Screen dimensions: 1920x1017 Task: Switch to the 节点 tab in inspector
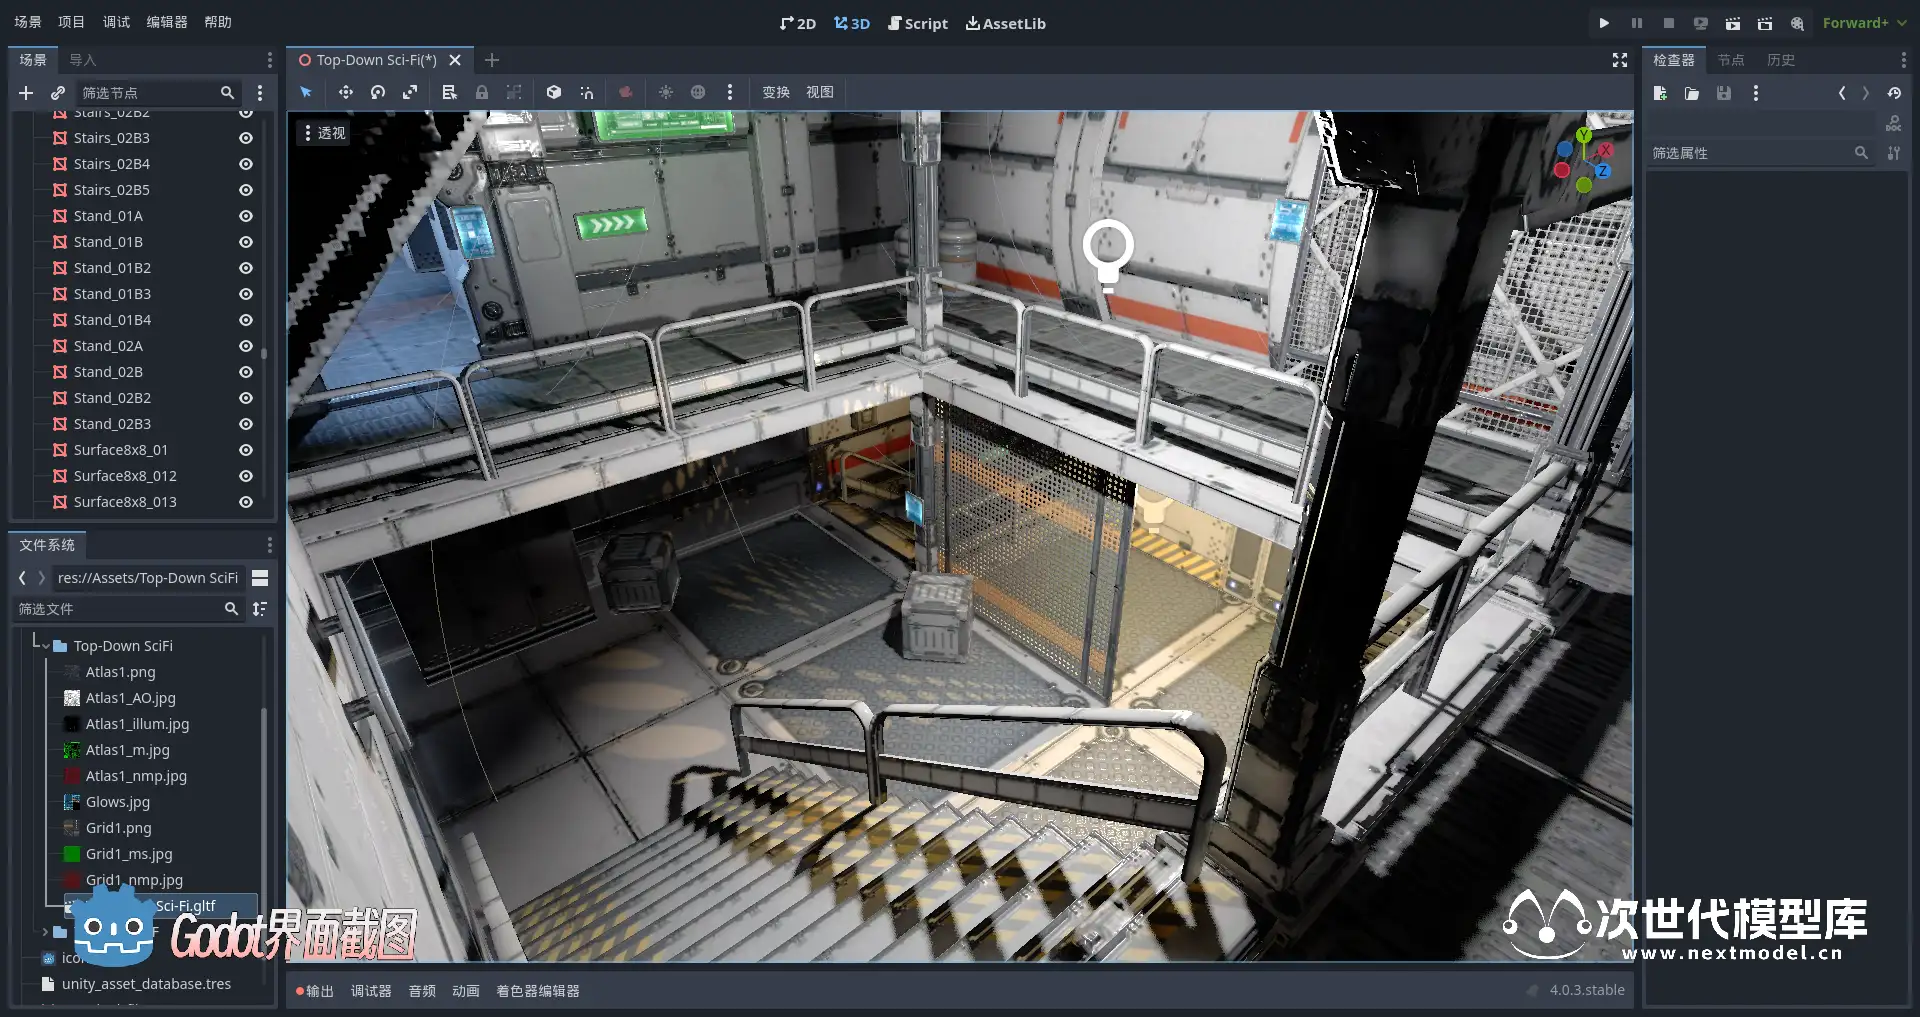[x=1730, y=60]
